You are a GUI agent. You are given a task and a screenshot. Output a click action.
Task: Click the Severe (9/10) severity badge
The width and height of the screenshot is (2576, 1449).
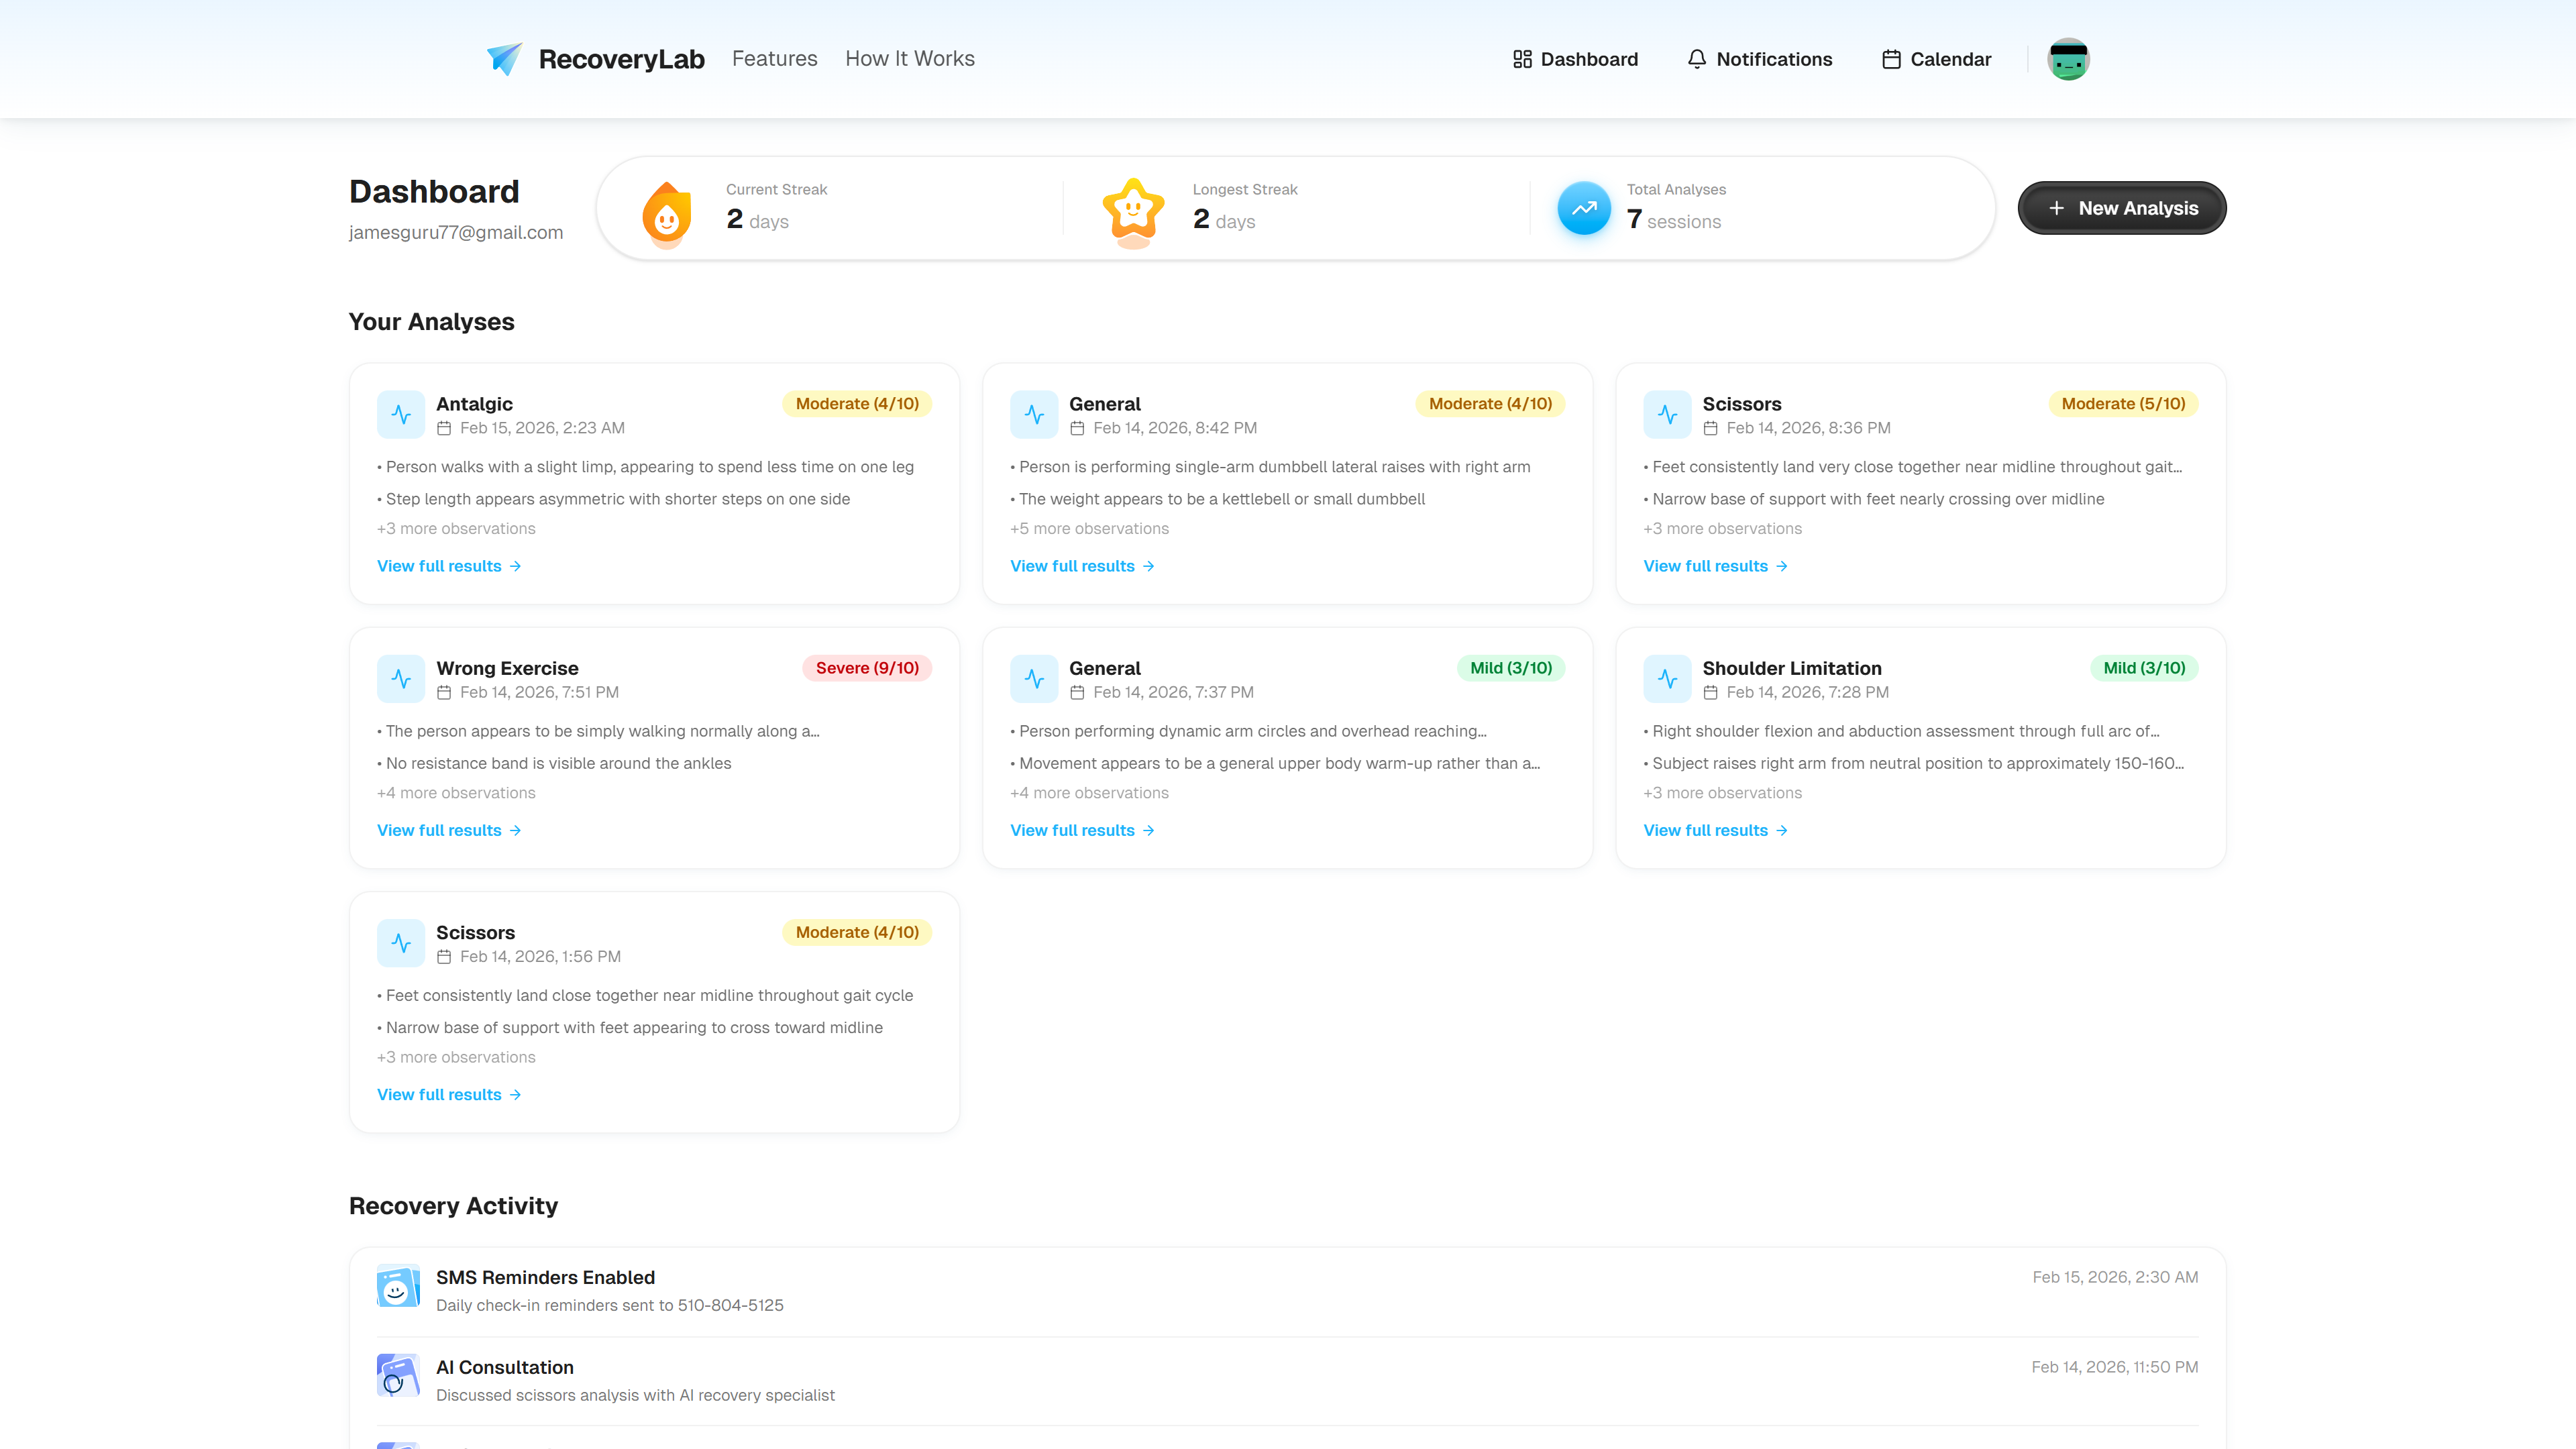pyautogui.click(x=866, y=668)
